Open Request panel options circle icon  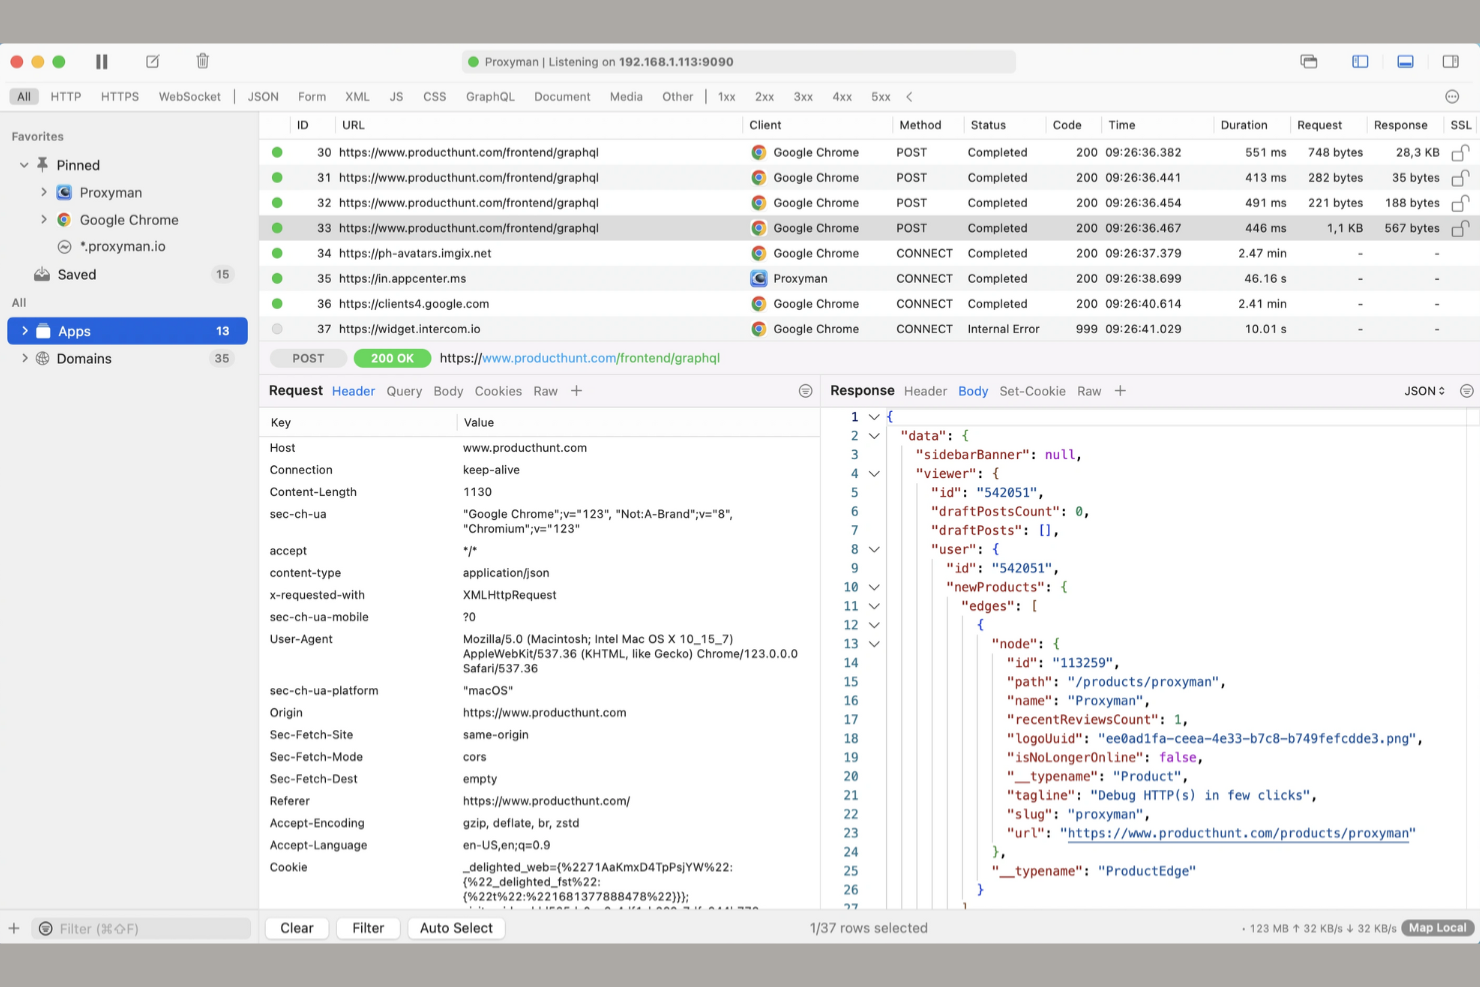(x=805, y=392)
